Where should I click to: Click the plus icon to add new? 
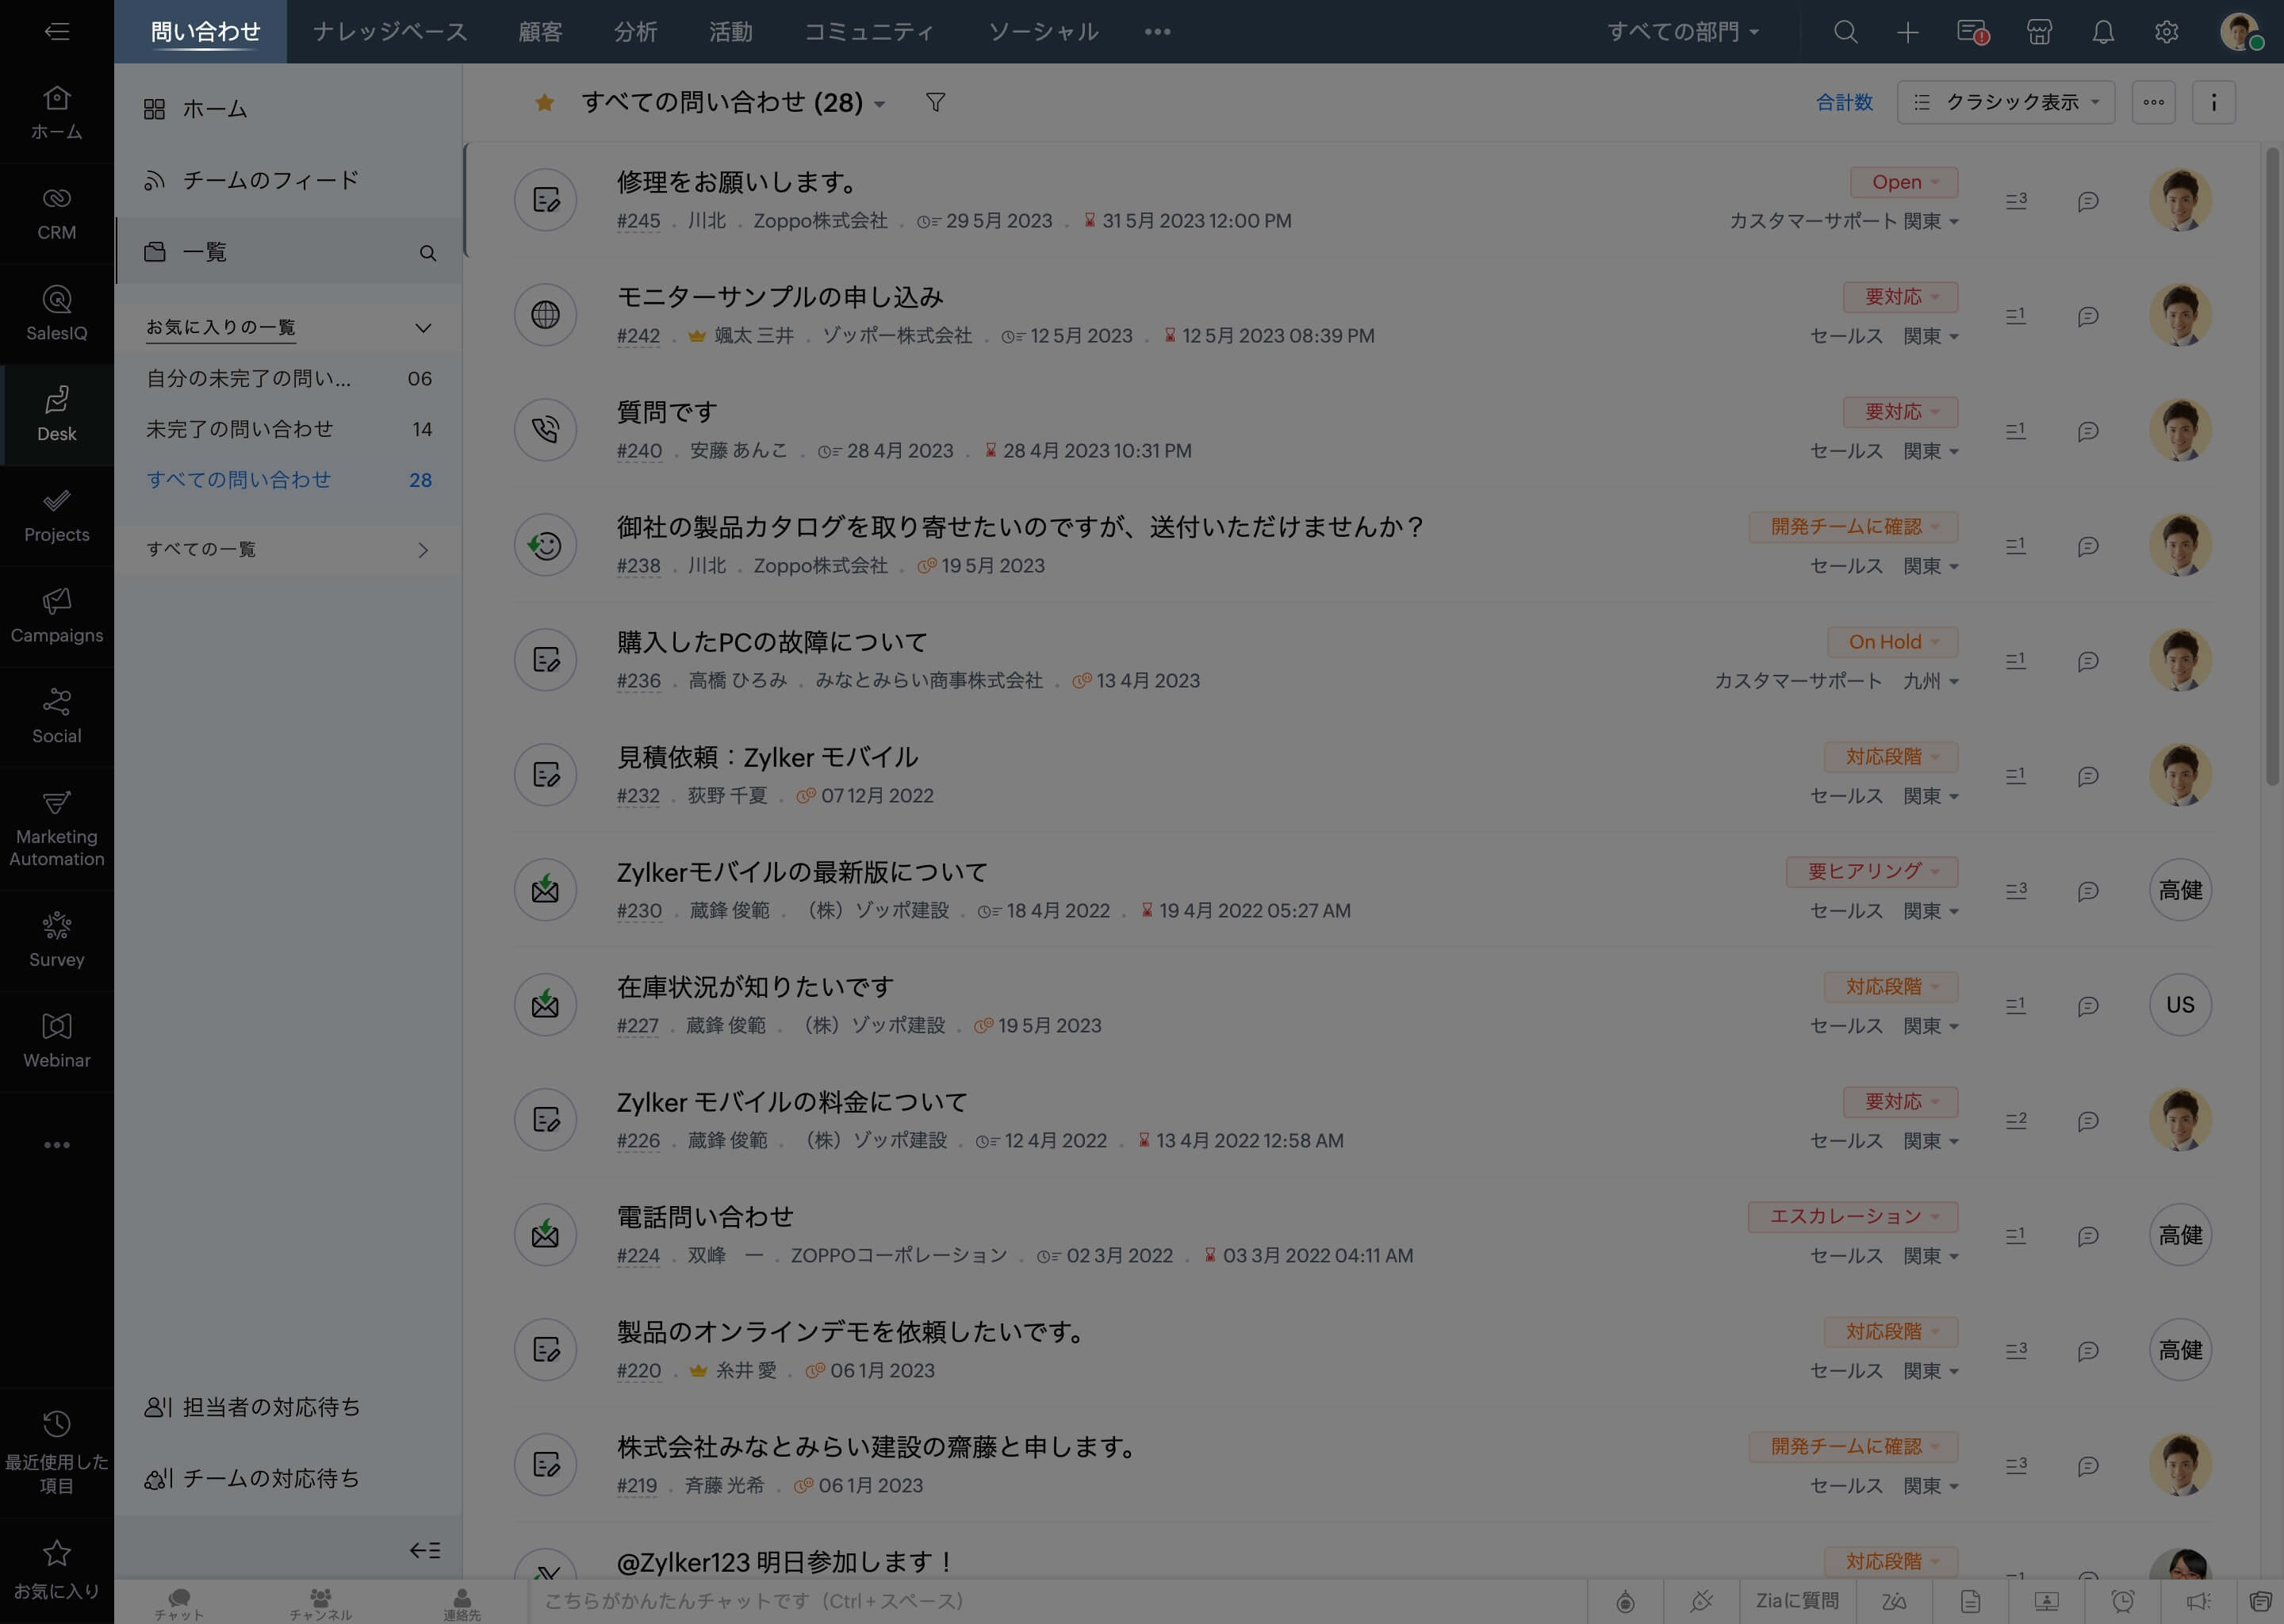pos(1908,32)
